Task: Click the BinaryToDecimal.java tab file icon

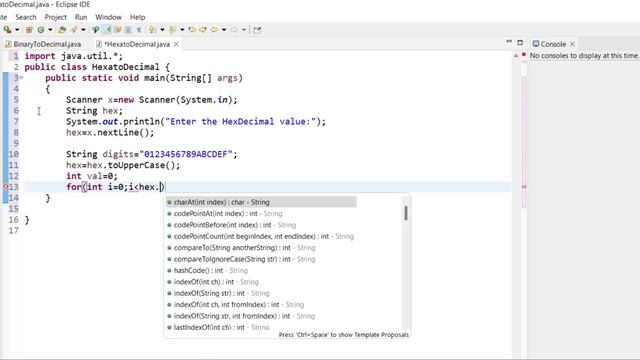Action: pyautogui.click(x=8, y=44)
